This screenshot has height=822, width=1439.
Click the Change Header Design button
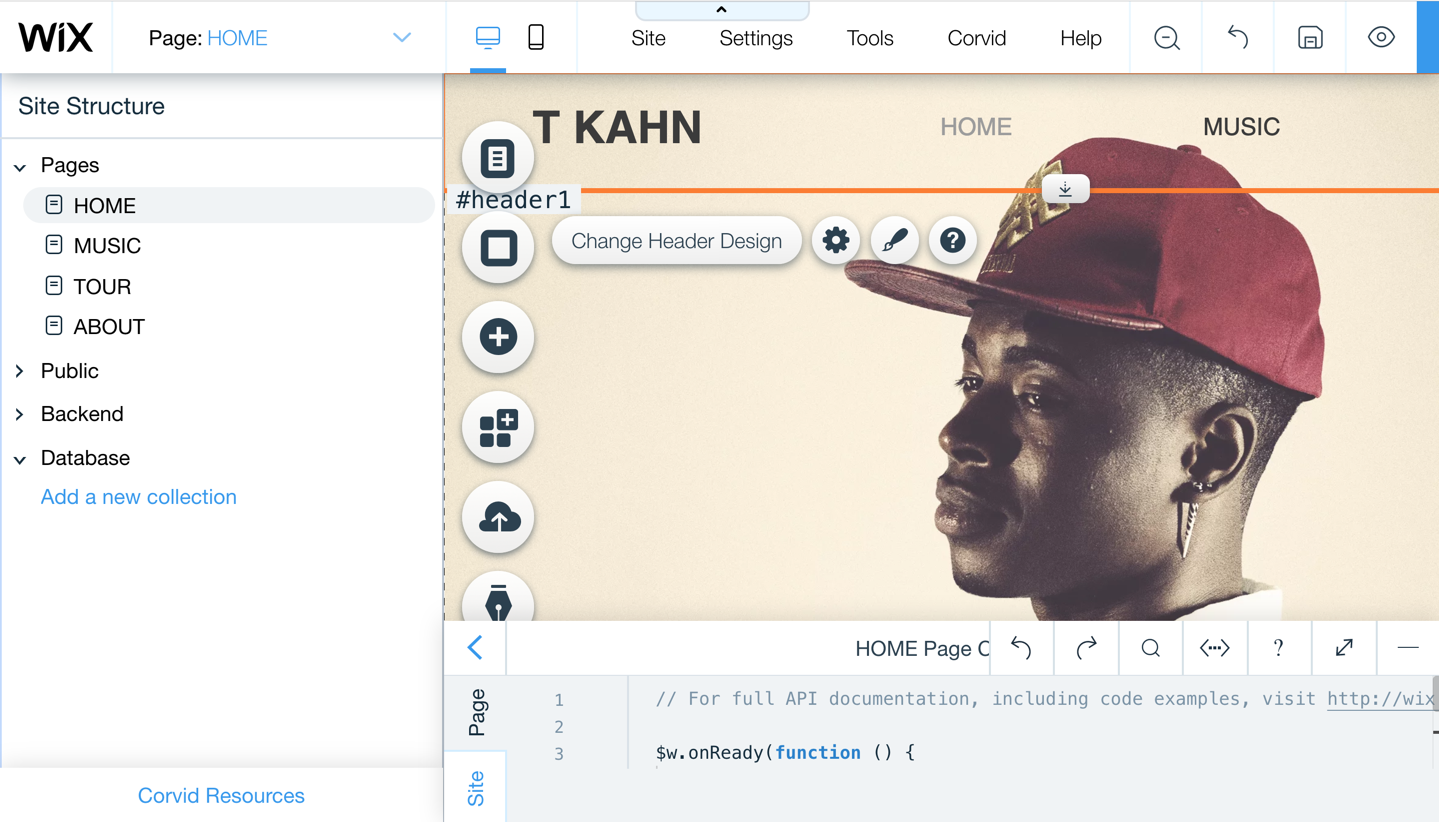676,240
